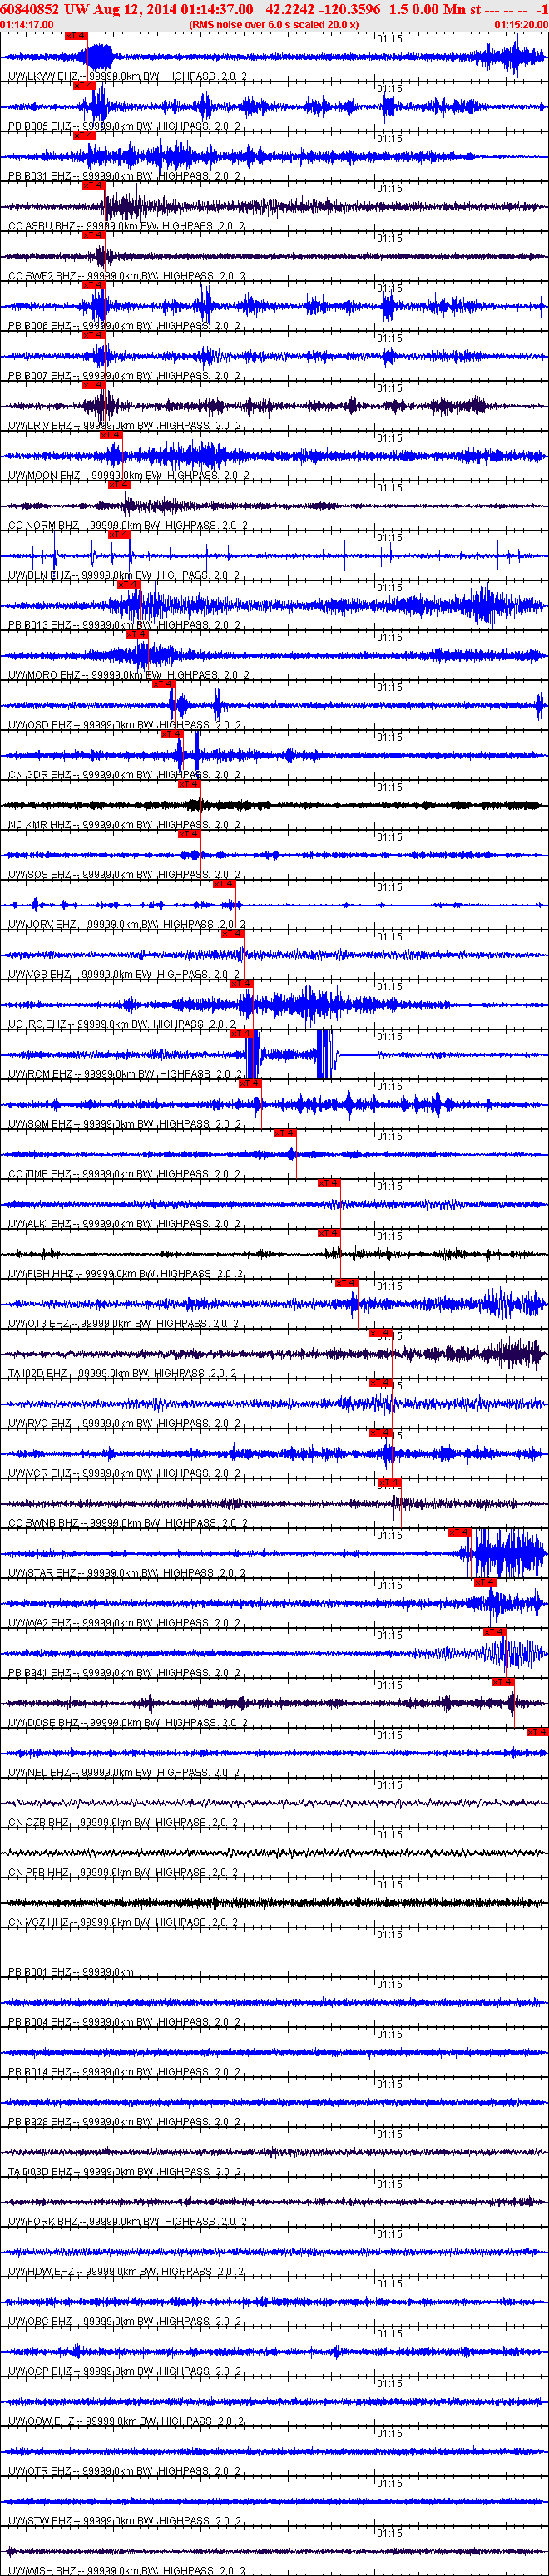Select the "UW LRIV BHZ" station label
This screenshot has width=549, height=2576.
40,426
